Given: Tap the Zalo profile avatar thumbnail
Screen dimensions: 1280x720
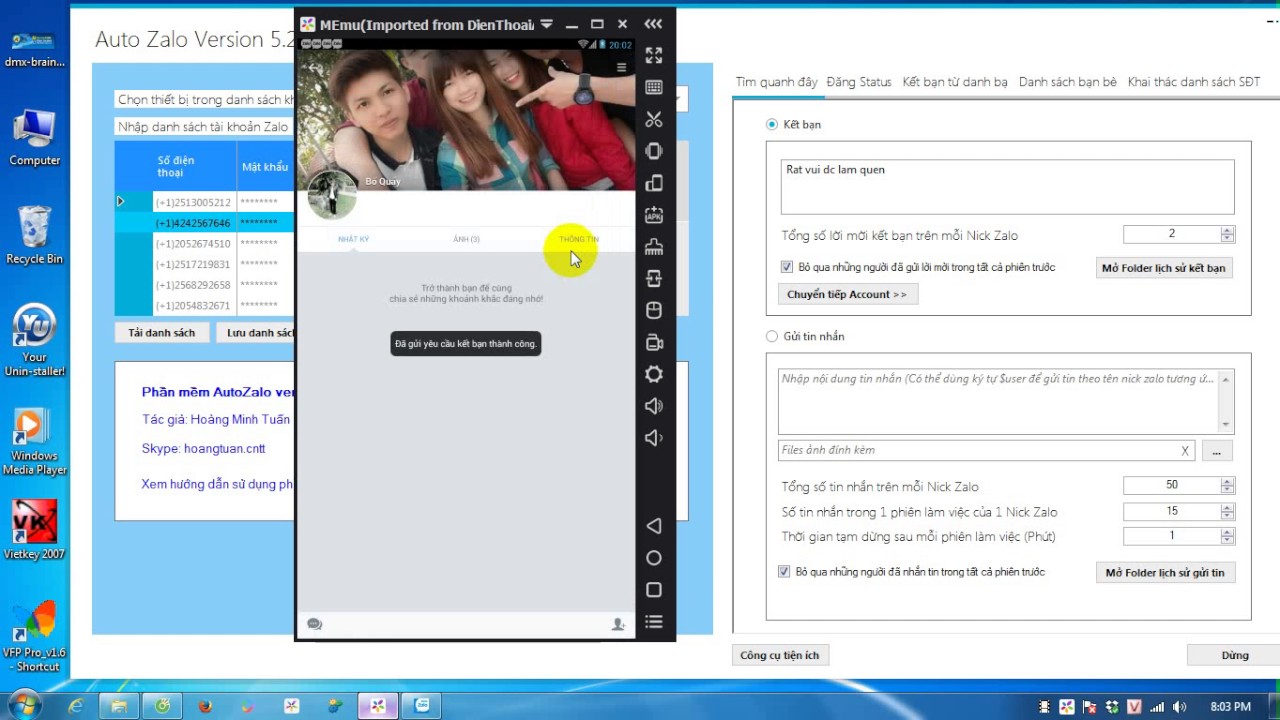Looking at the screenshot, I should (x=331, y=194).
